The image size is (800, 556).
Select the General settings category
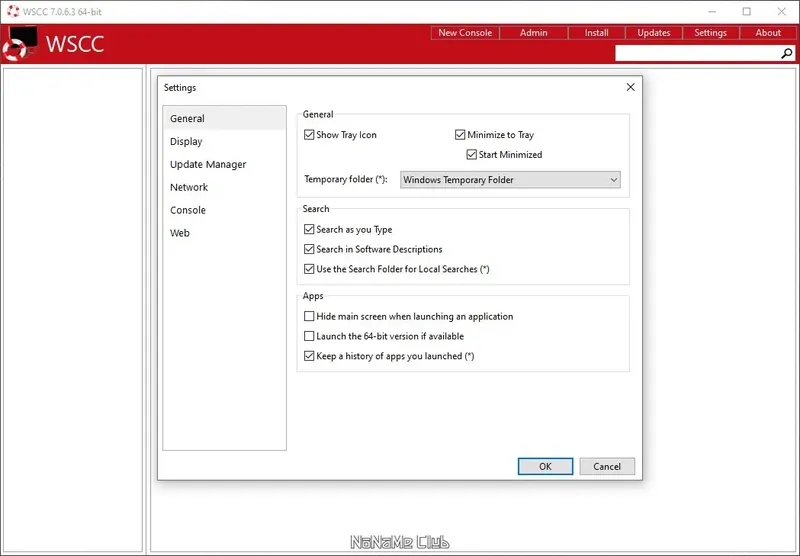[224, 118]
